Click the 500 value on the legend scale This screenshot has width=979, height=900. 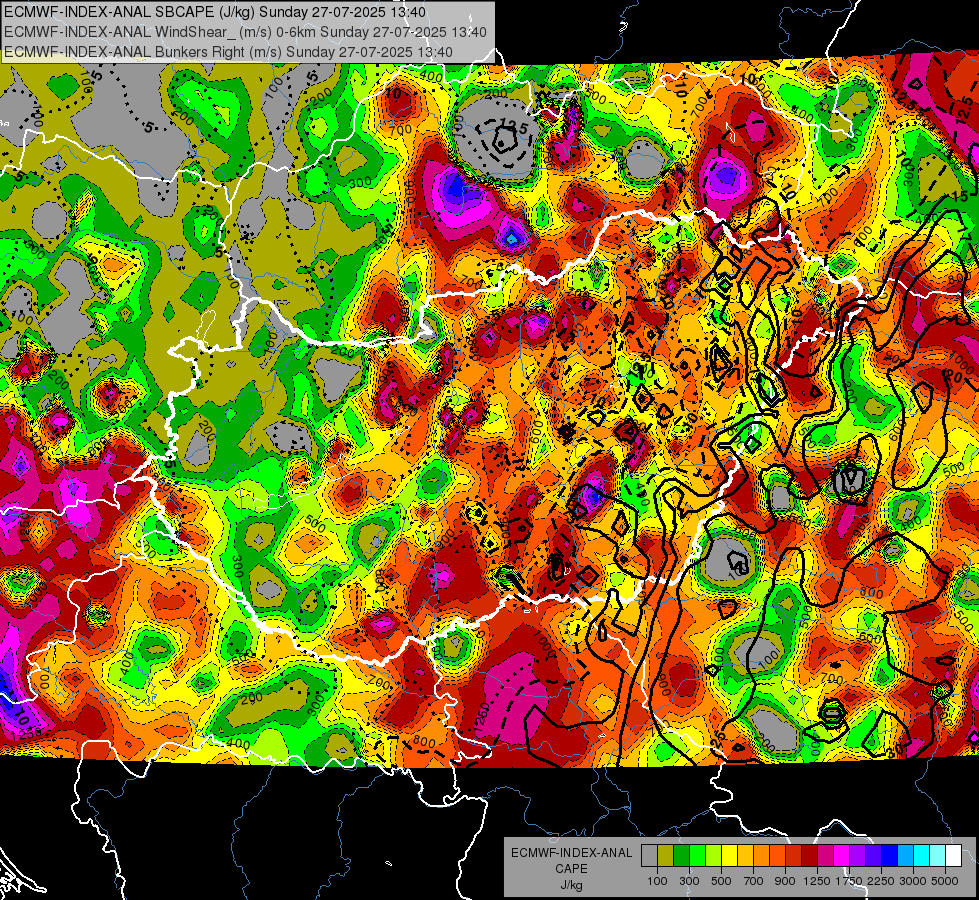[x=721, y=881]
